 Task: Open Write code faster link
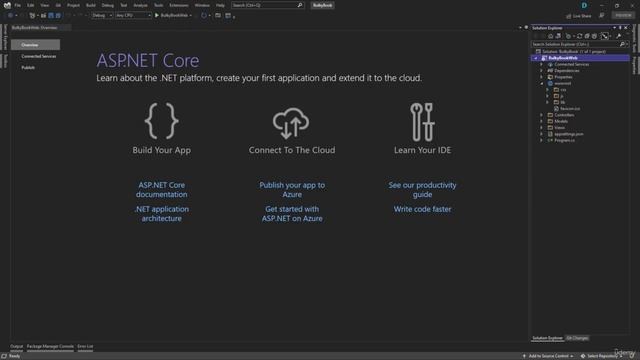pyautogui.click(x=422, y=209)
